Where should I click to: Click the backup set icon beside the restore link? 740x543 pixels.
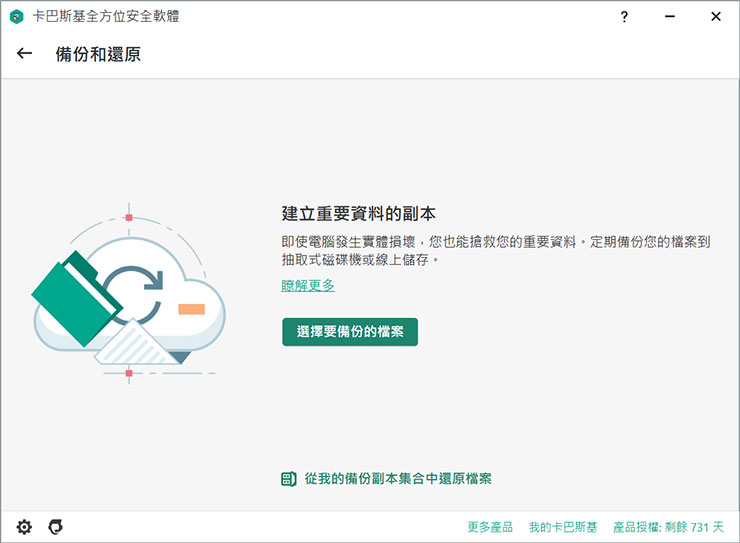point(288,479)
